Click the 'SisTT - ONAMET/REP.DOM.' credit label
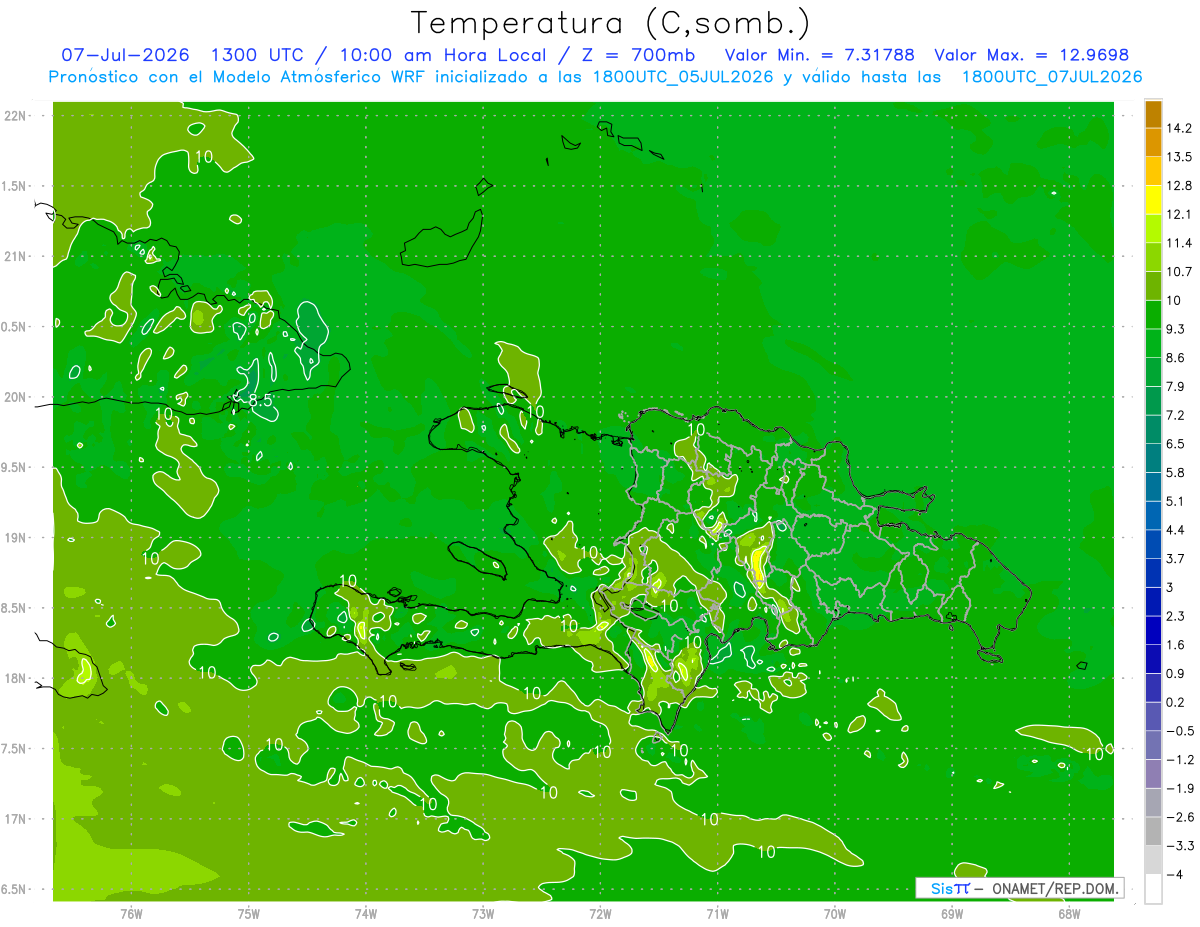Image resolution: width=1200 pixels, height=927 pixels. pyautogui.click(x=1020, y=888)
